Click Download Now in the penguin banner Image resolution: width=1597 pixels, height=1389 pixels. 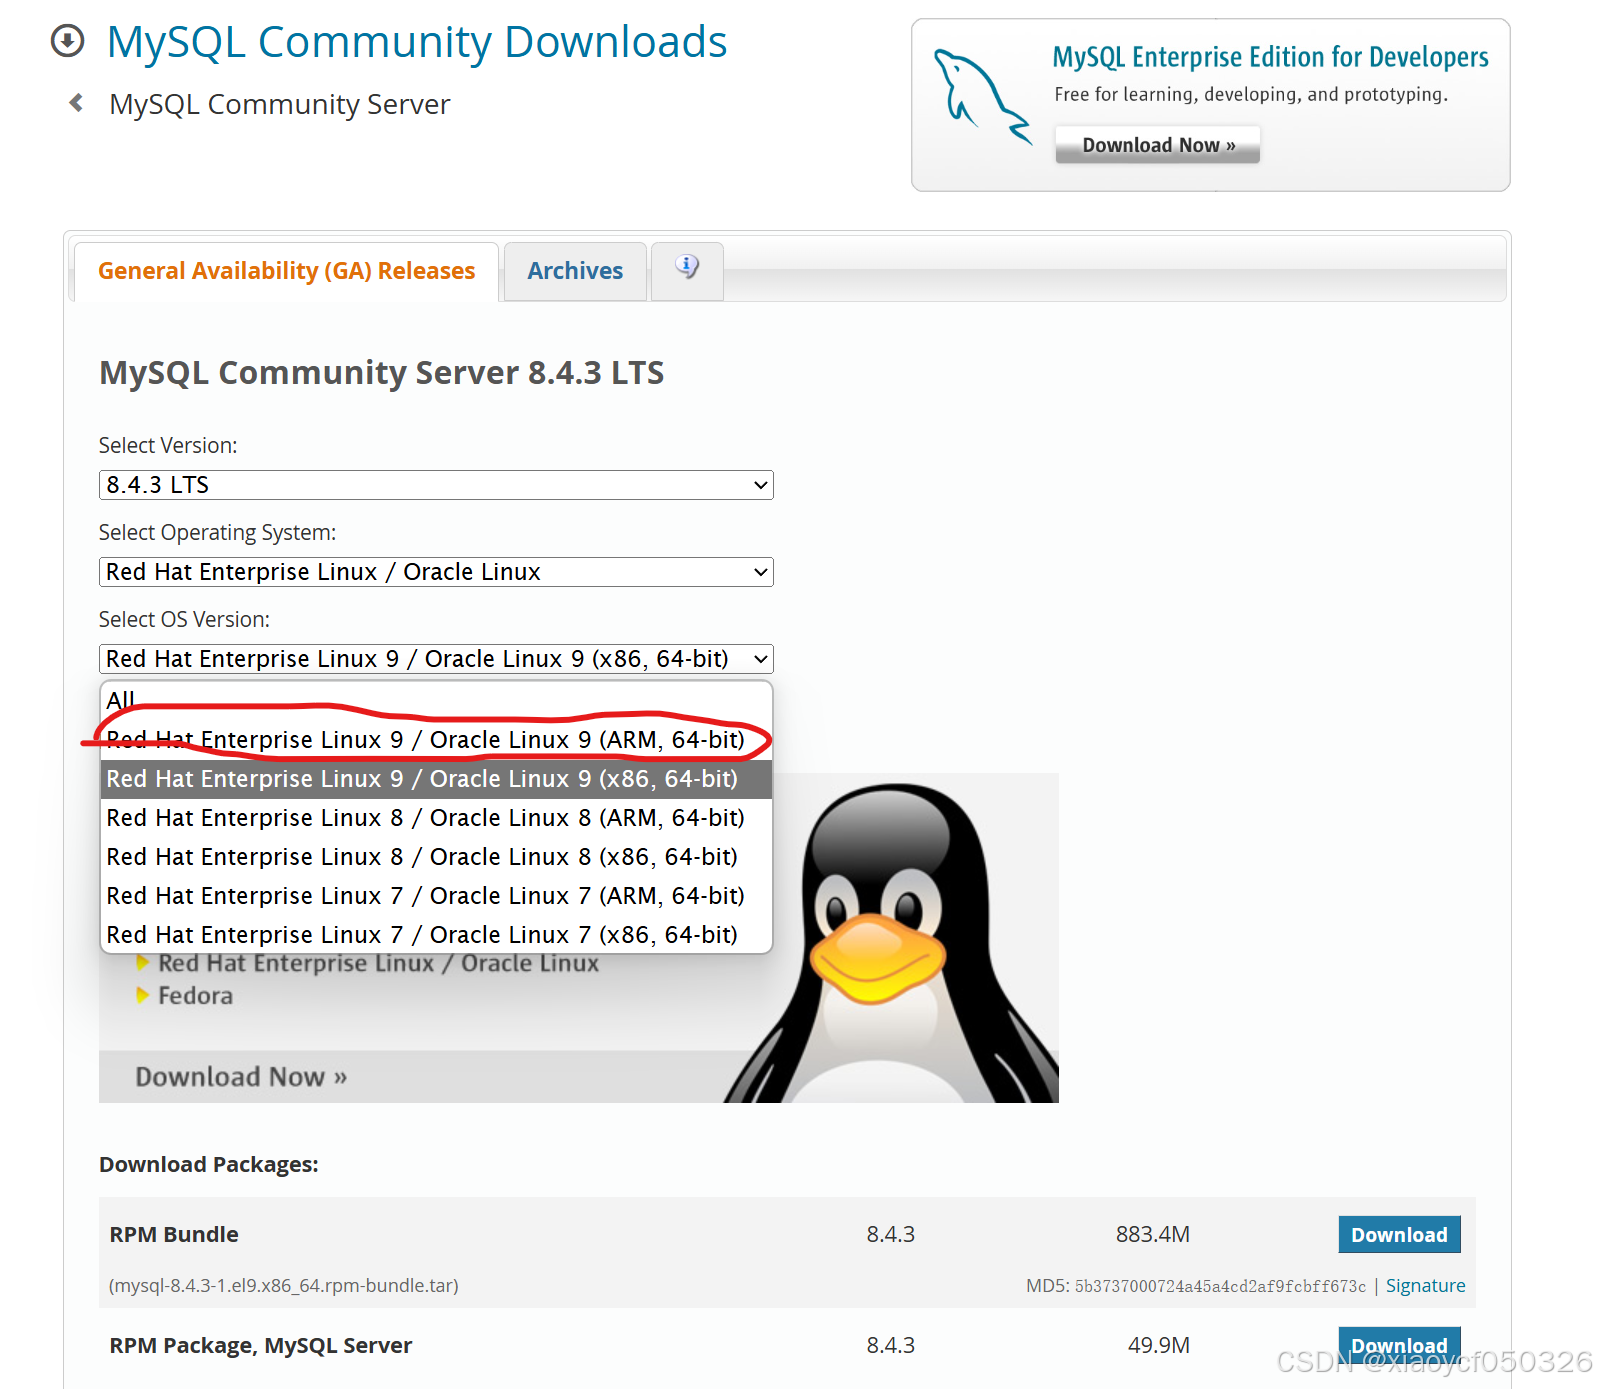click(x=241, y=1077)
